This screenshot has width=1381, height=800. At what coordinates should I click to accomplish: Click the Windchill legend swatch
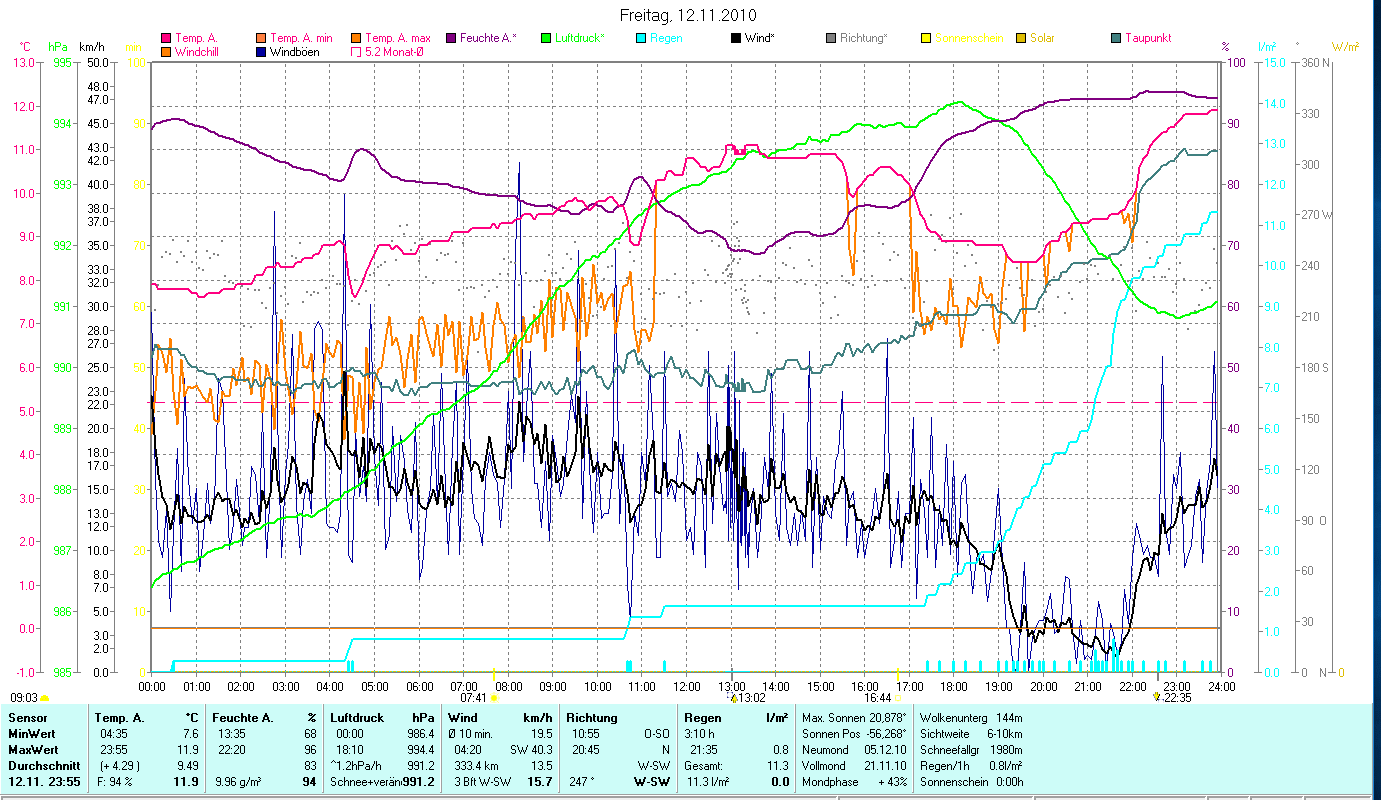[x=166, y=51]
